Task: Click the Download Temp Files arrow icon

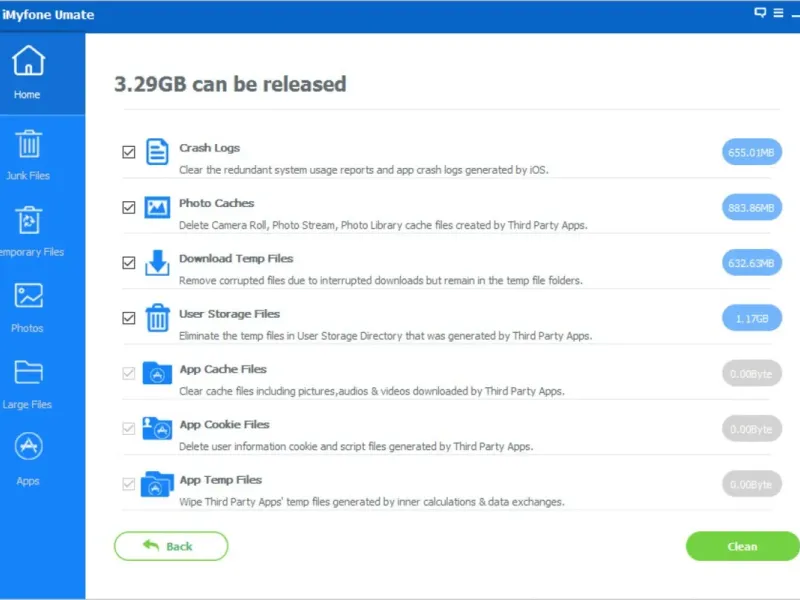Action: [x=157, y=263]
